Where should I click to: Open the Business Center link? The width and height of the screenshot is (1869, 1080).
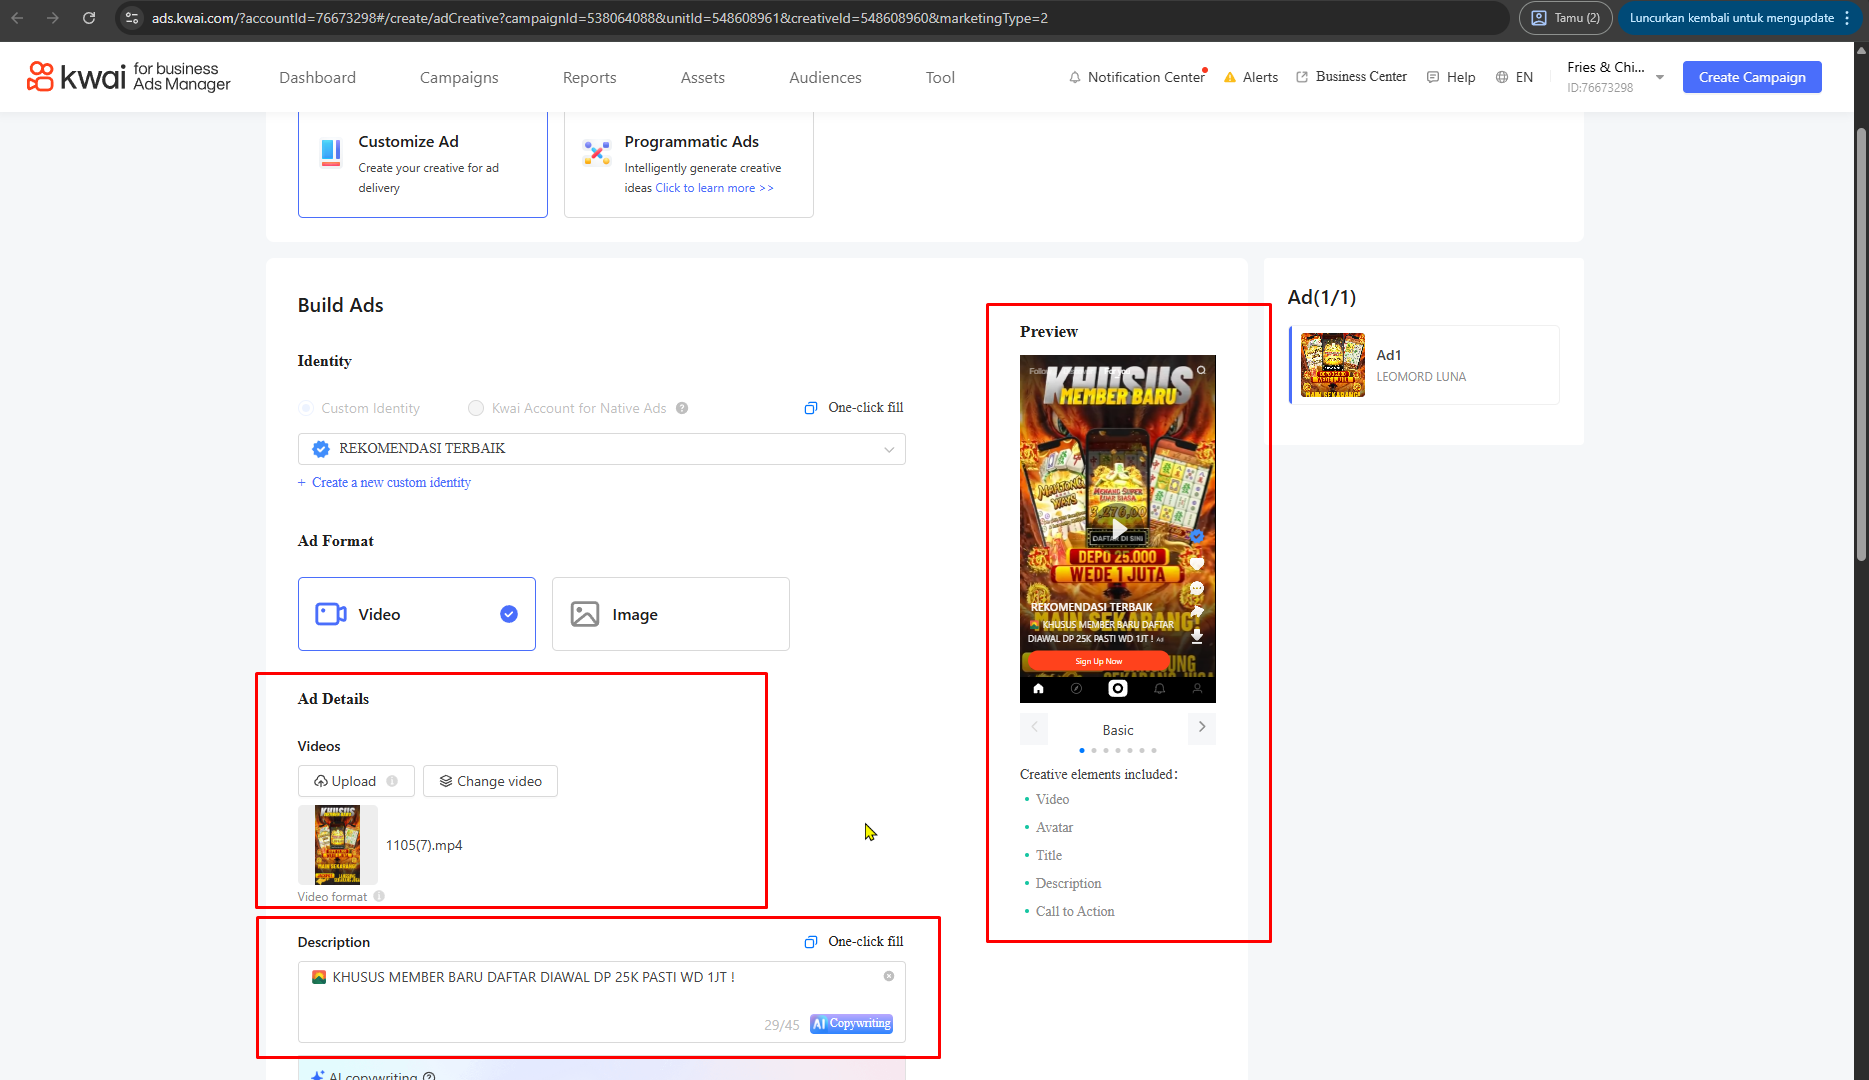1351,77
